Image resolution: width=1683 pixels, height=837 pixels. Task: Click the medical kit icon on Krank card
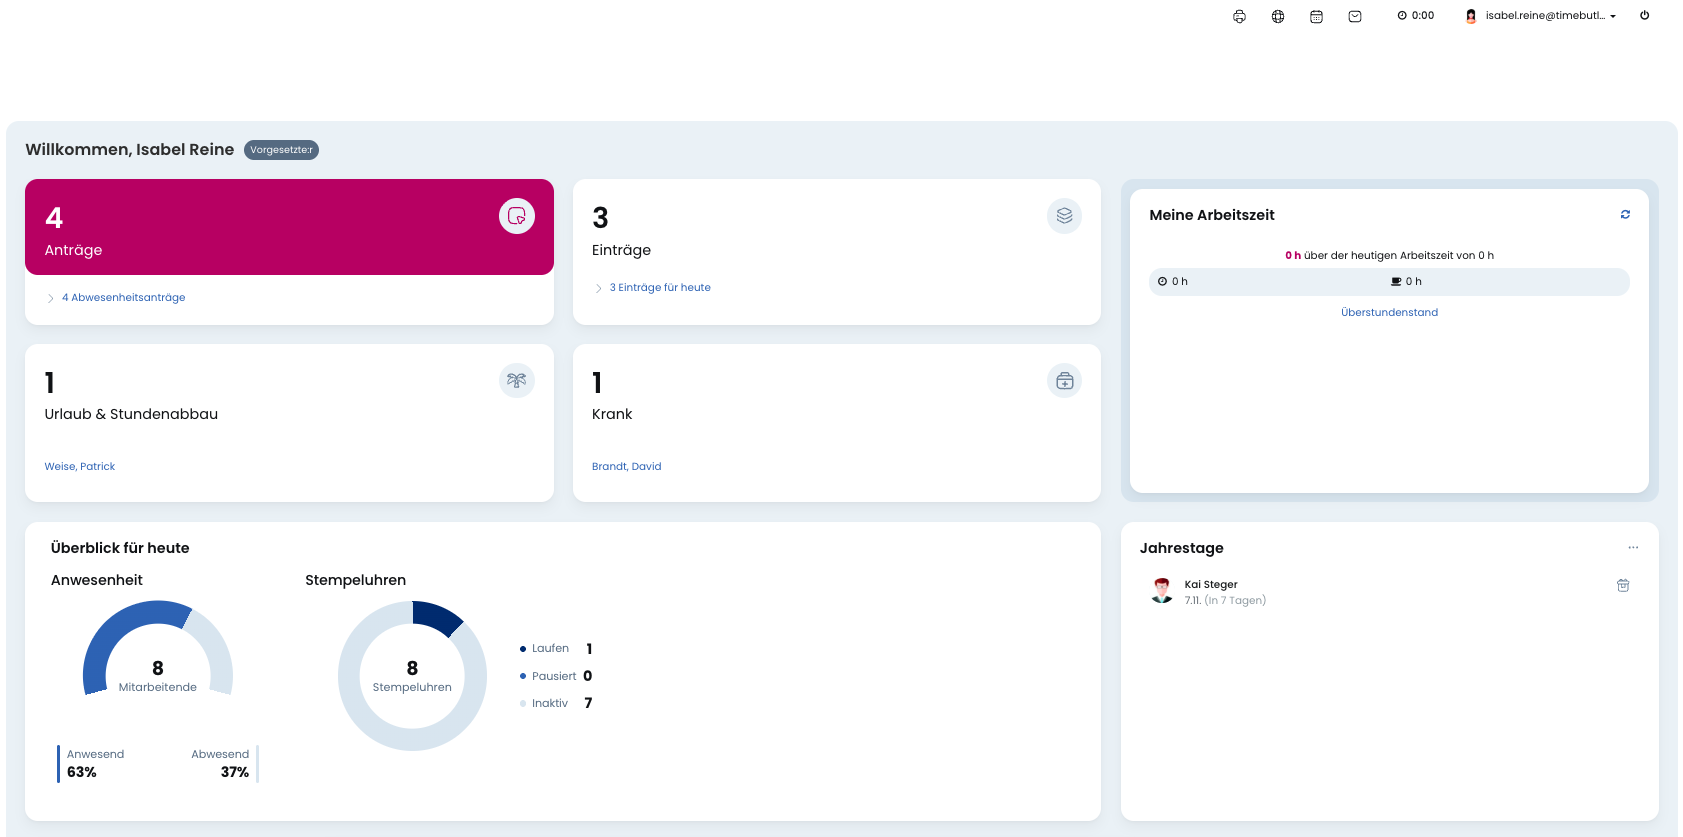coord(1064,381)
